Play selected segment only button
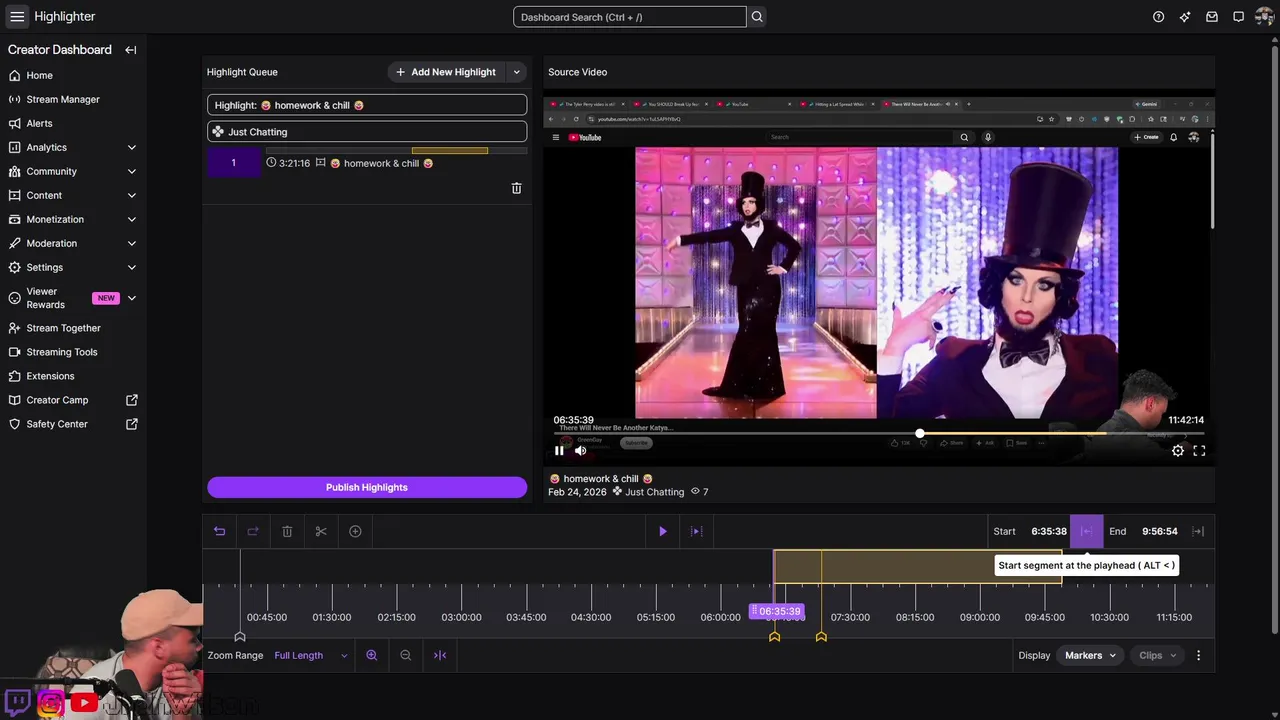The height and width of the screenshot is (720, 1280). [x=697, y=531]
